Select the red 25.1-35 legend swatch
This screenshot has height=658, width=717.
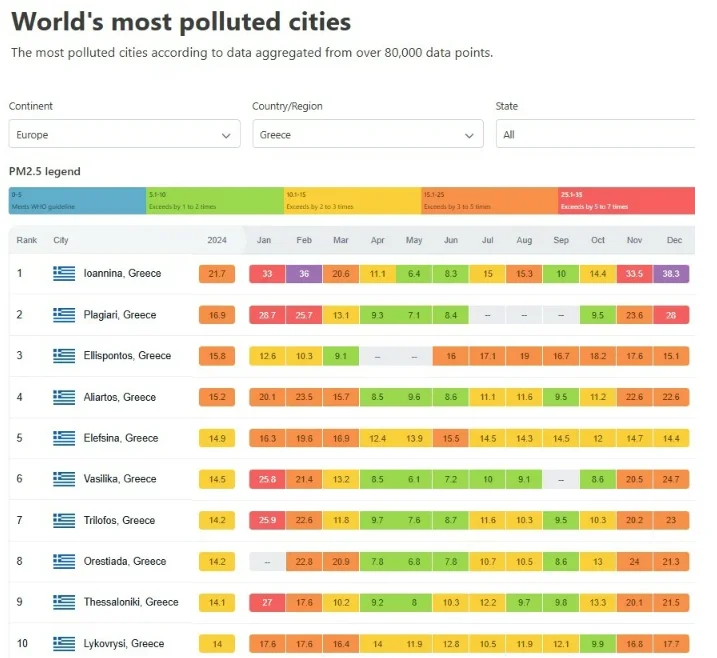tap(626, 201)
